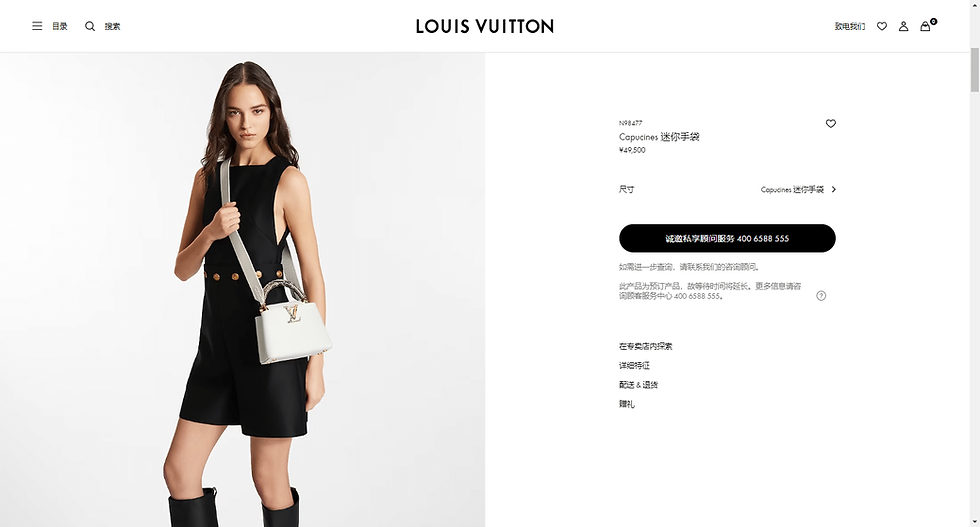This screenshot has width=980, height=527.
Task: Click the Louis Vuitton logo
Action: coord(485,26)
